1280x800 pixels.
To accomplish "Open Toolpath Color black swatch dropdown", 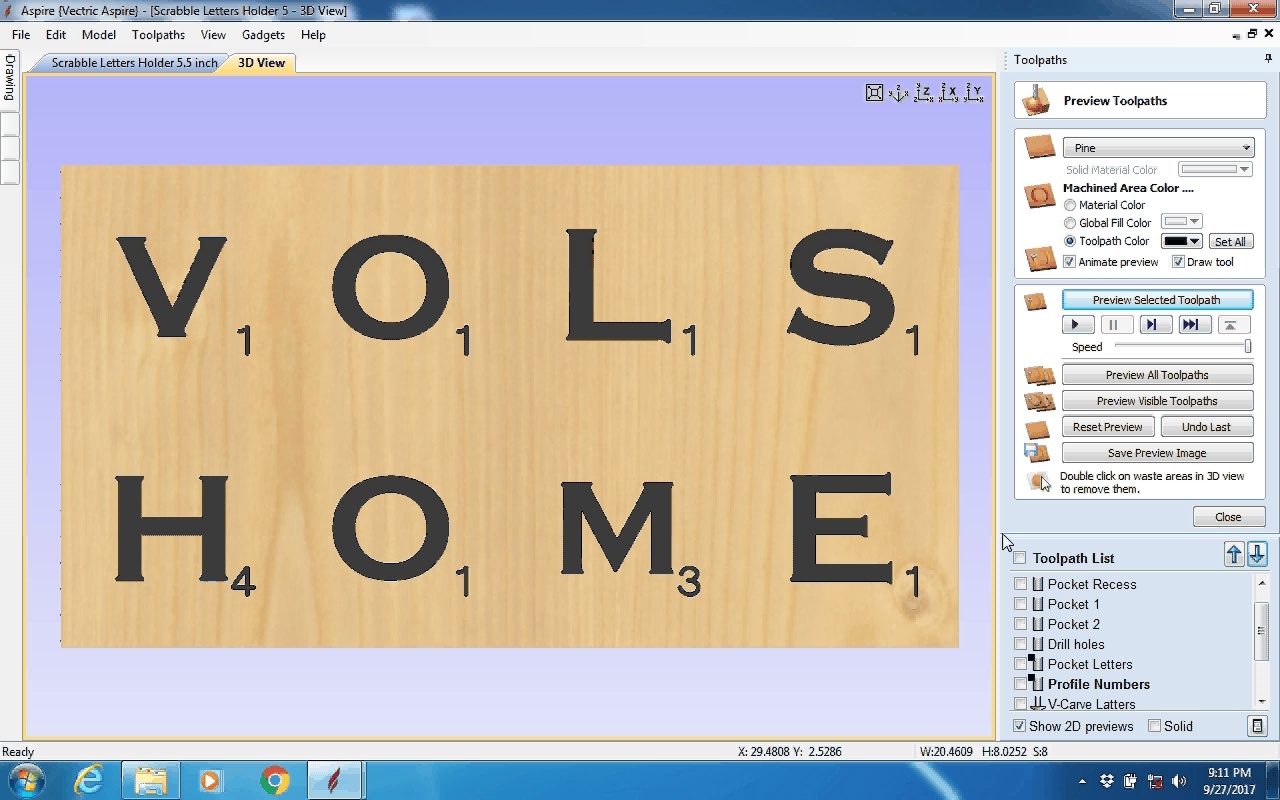I will point(1182,241).
